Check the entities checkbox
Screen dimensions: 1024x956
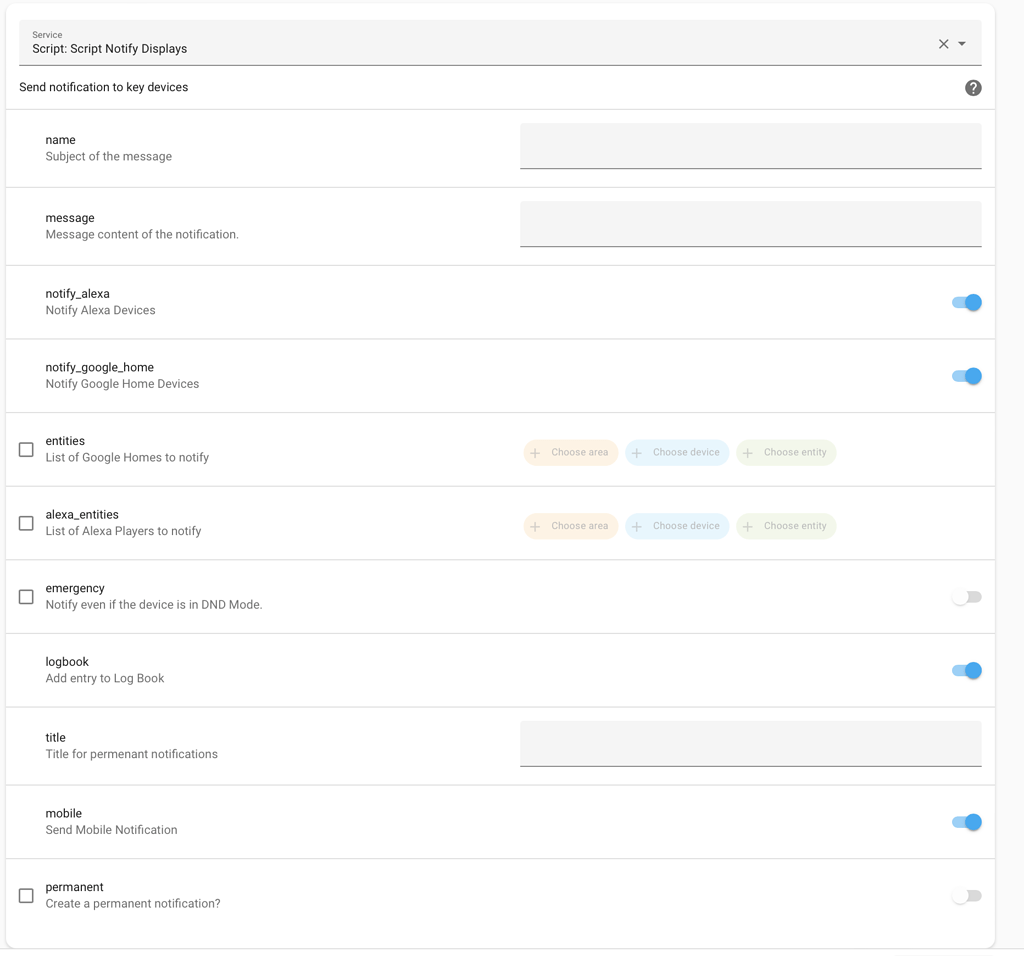26,449
